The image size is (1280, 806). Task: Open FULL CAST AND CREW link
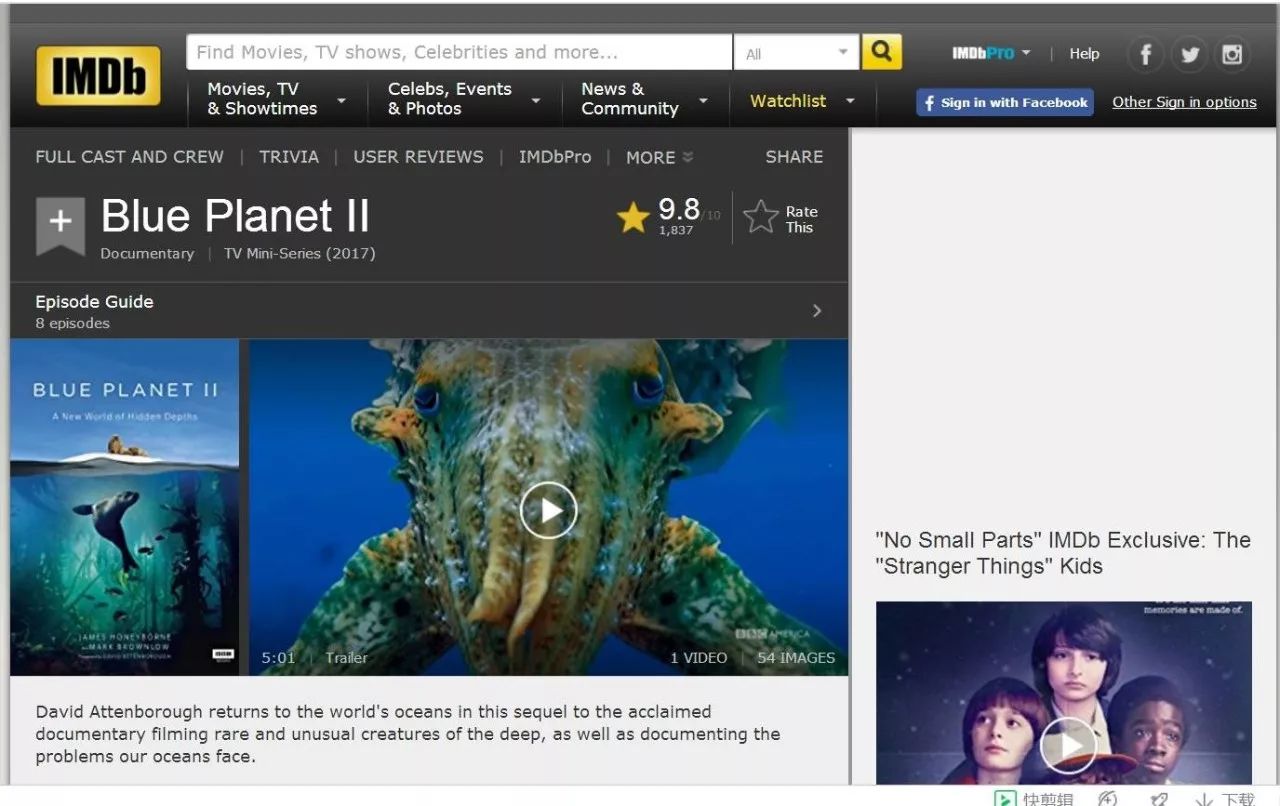pyautogui.click(x=129, y=157)
